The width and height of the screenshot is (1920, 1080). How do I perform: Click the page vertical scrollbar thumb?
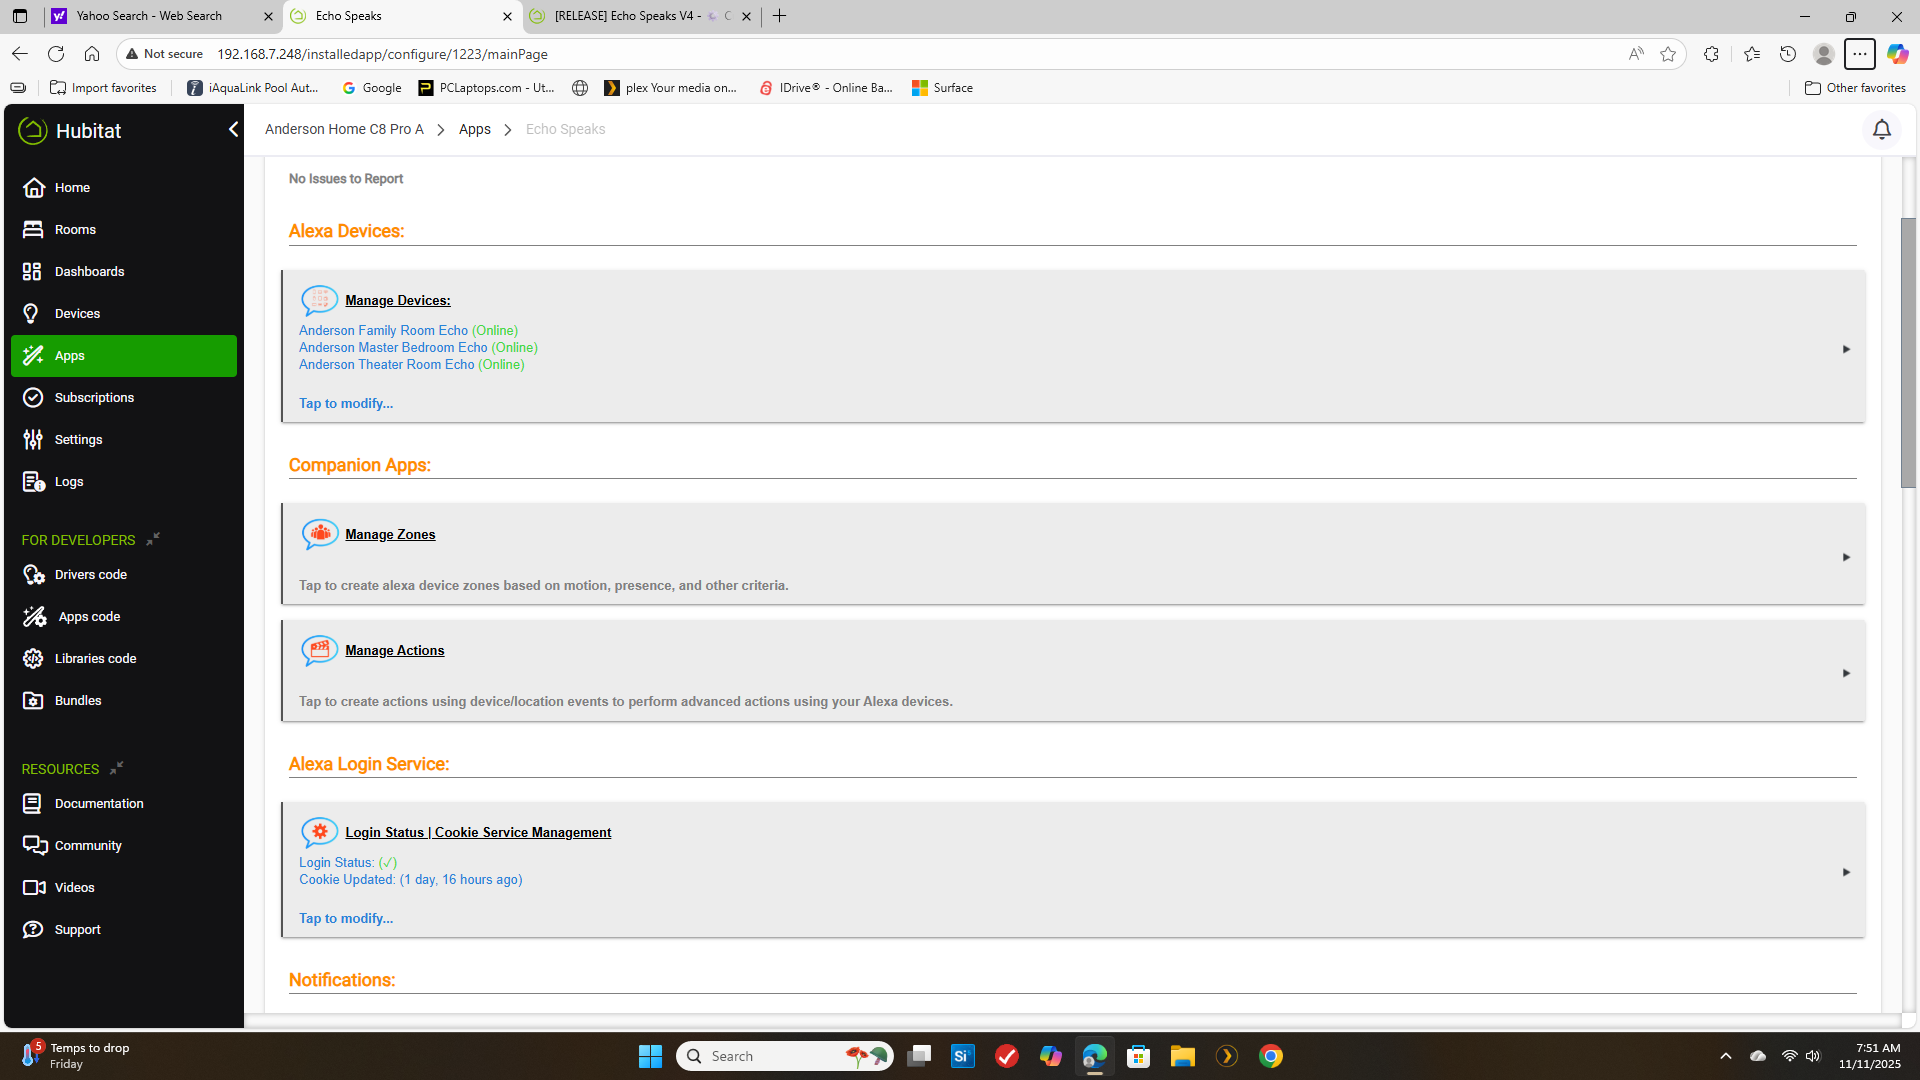(x=1908, y=350)
